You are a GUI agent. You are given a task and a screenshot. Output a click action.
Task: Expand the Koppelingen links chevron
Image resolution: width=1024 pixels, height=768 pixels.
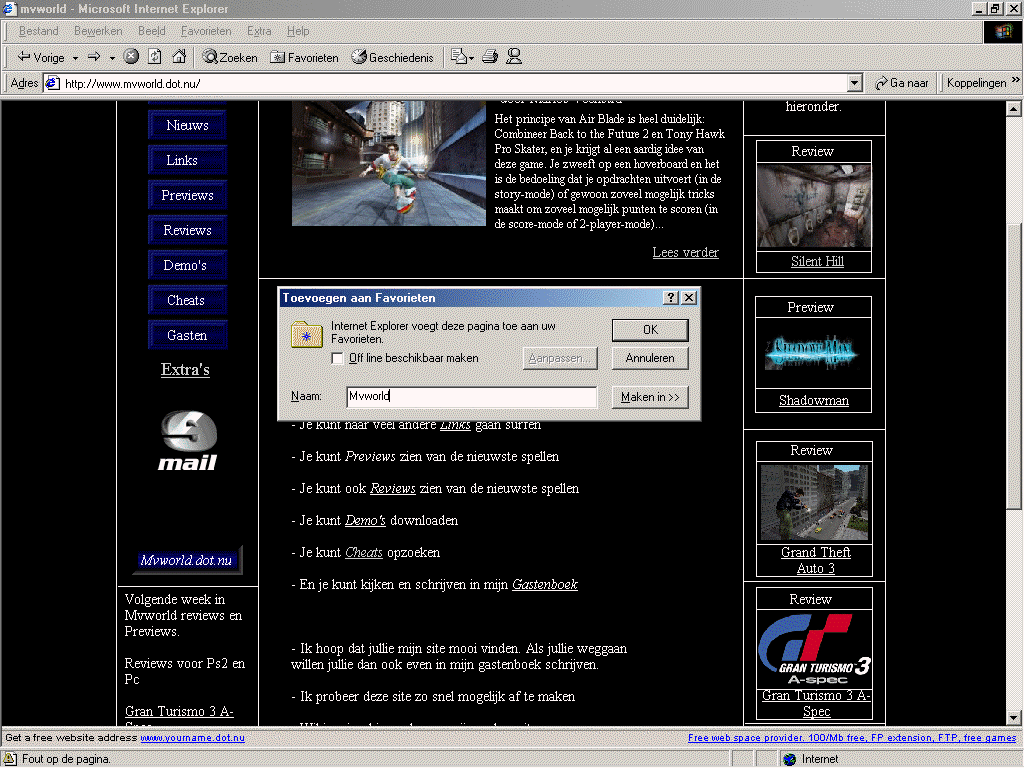(1016, 80)
